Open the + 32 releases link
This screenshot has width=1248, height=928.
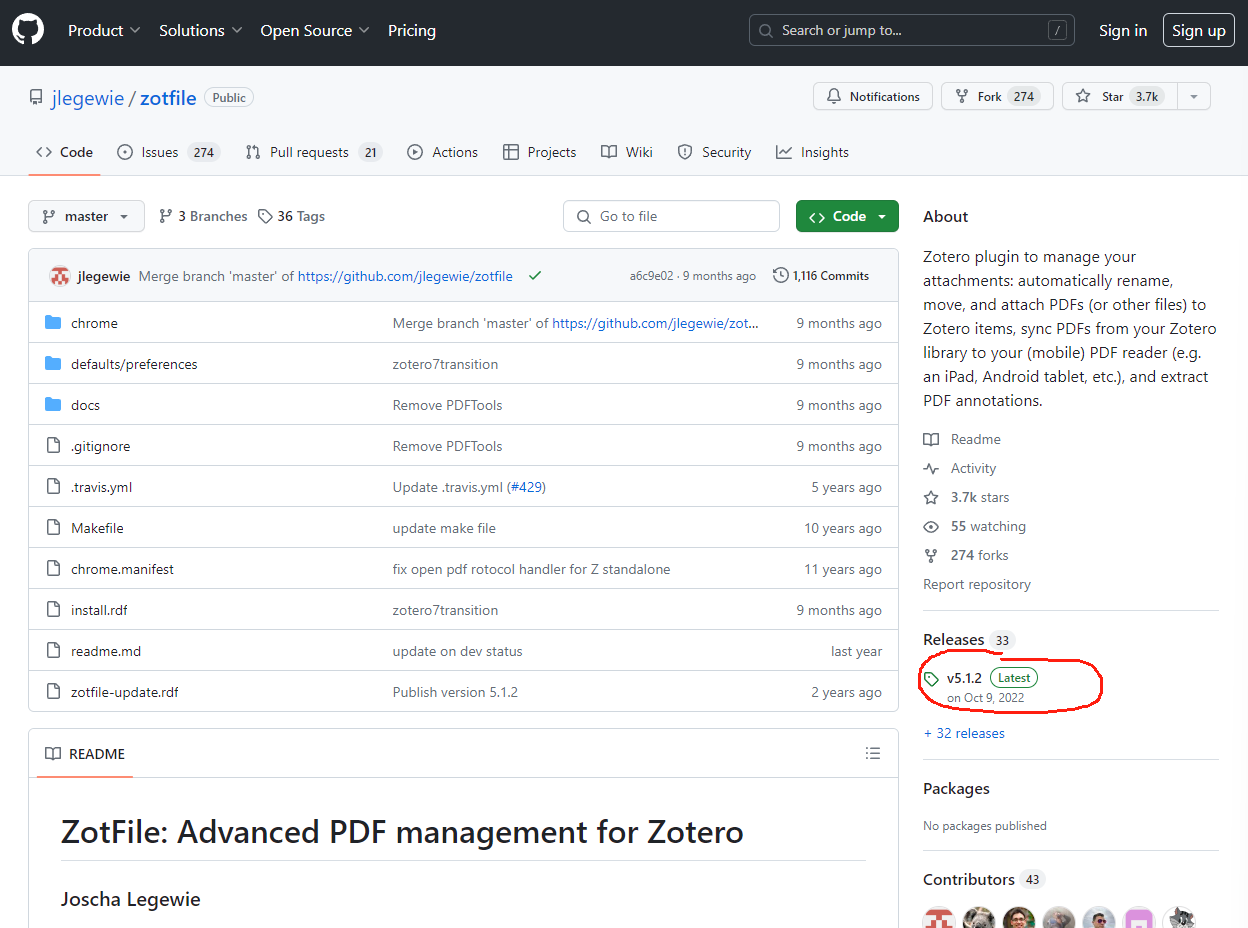[964, 733]
